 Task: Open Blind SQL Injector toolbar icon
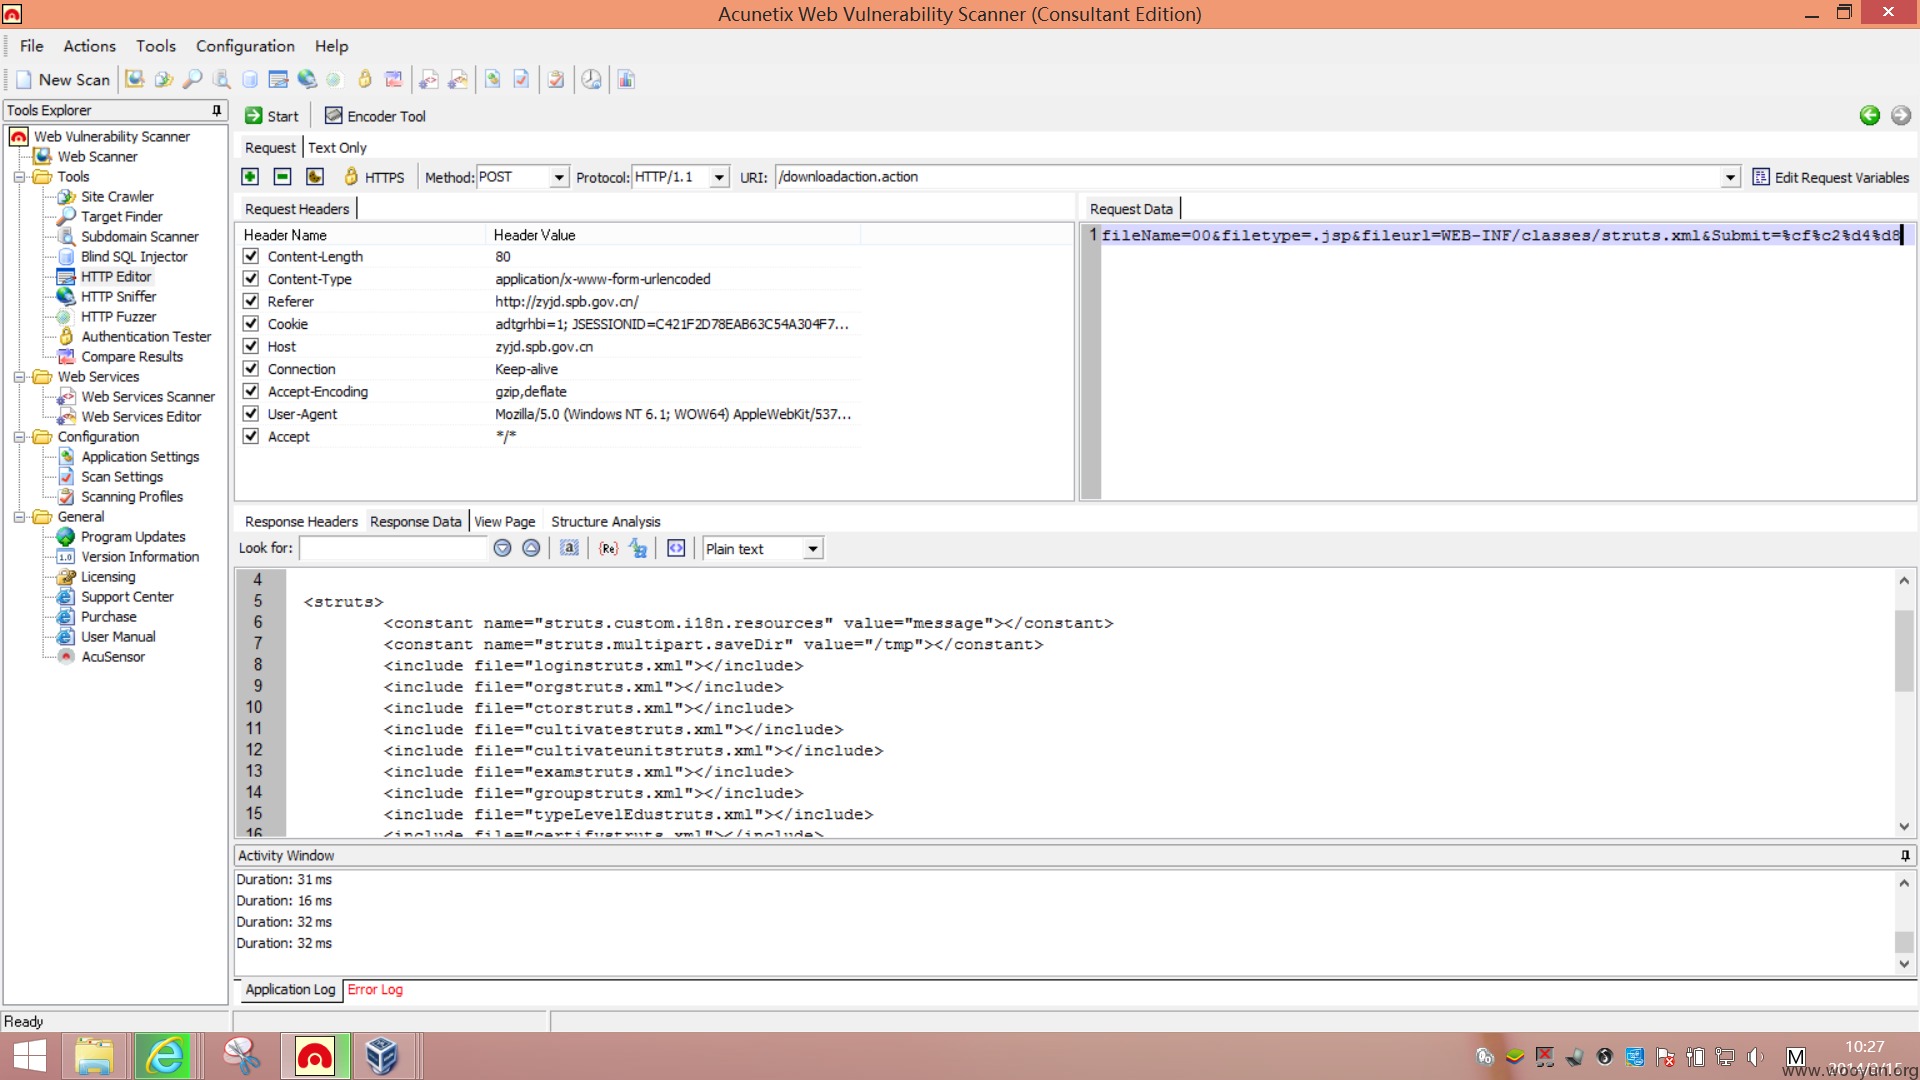coord(250,79)
